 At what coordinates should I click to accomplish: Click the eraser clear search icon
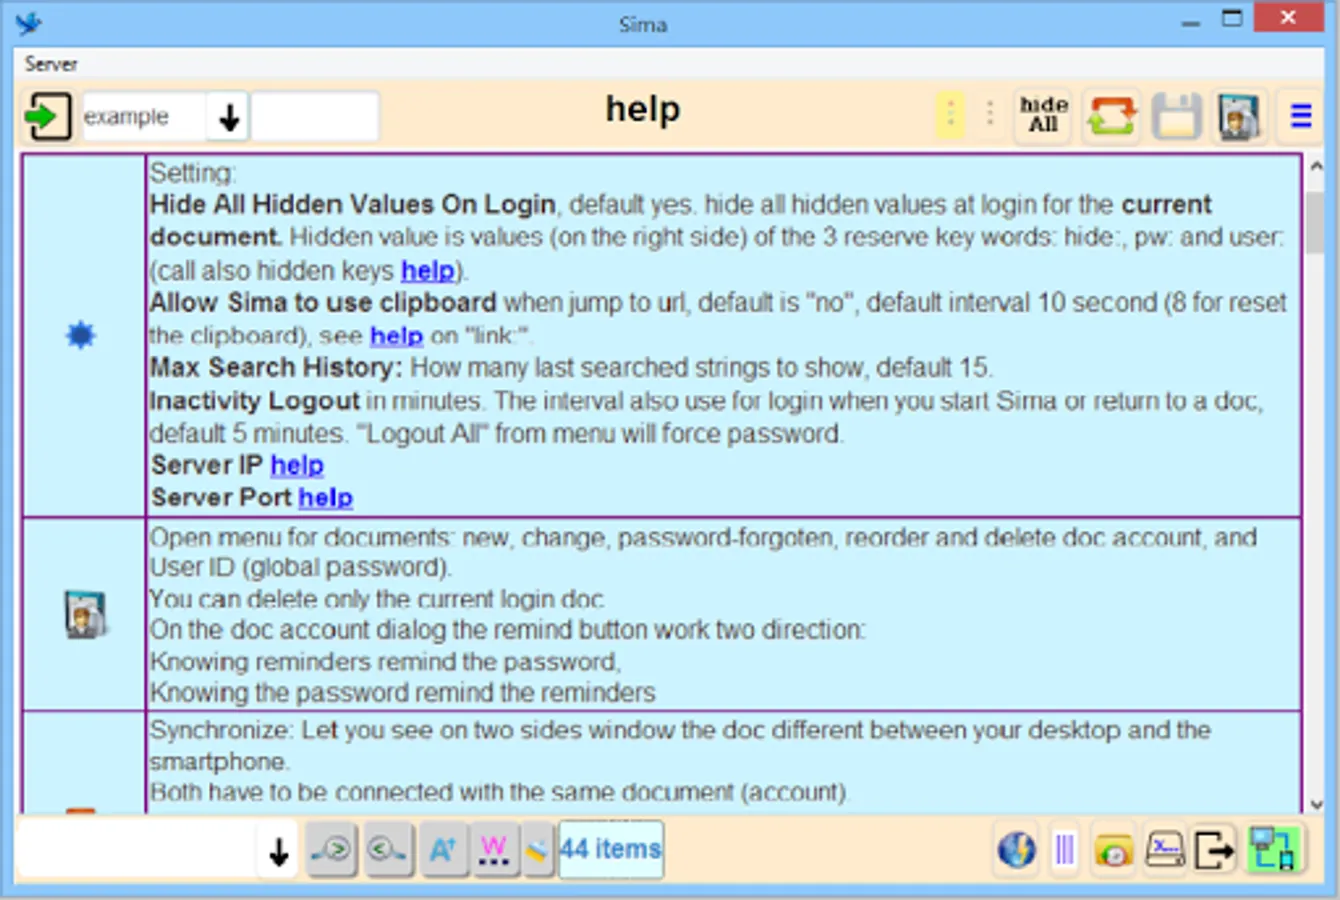[538, 850]
